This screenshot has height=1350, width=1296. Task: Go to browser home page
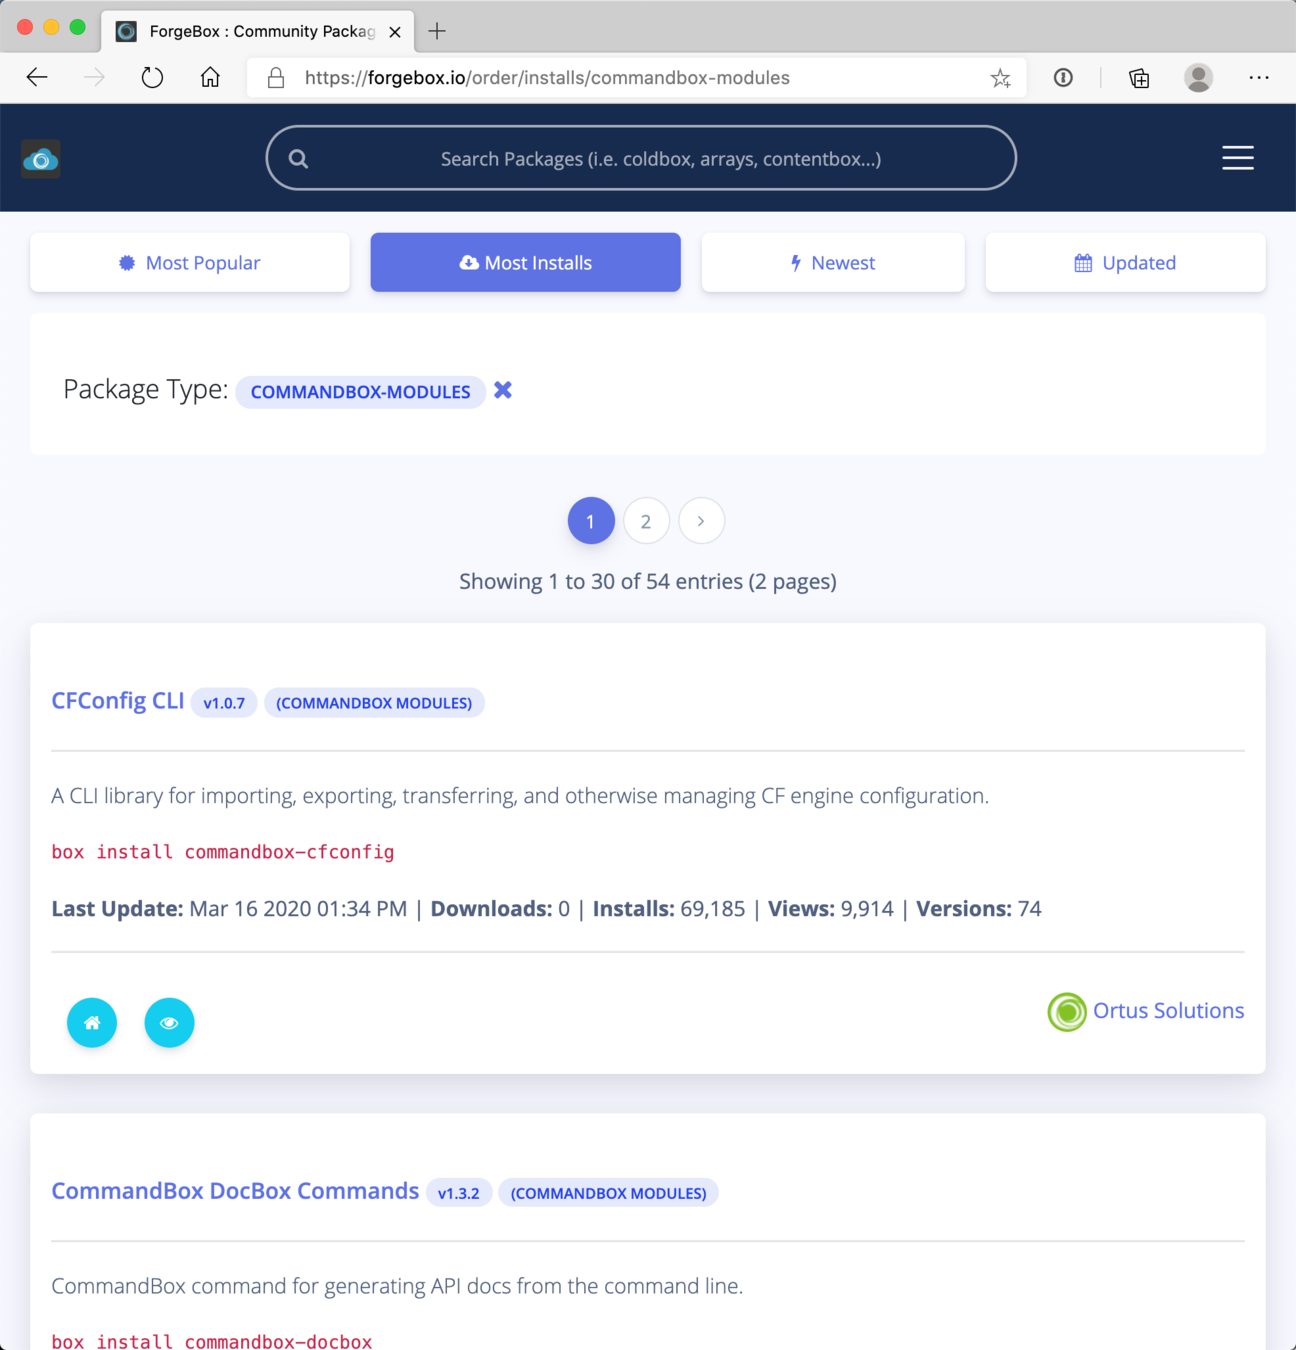pos(210,78)
